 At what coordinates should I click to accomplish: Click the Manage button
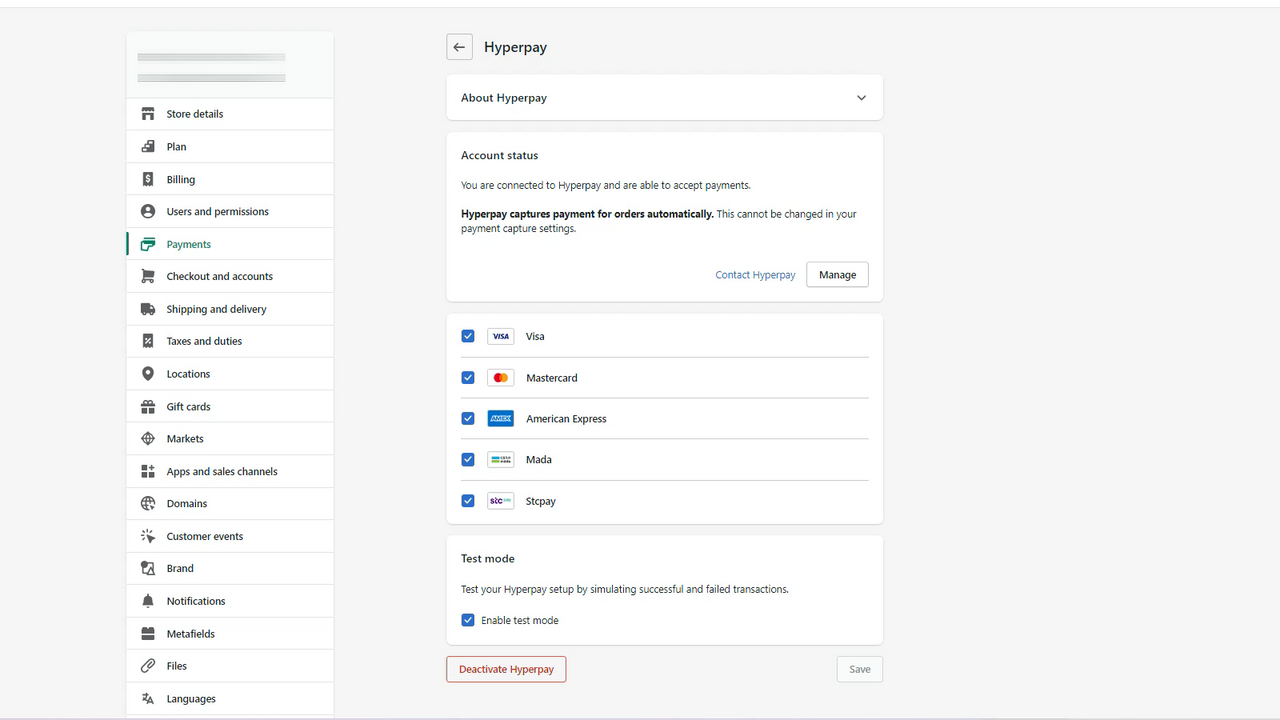(x=837, y=275)
